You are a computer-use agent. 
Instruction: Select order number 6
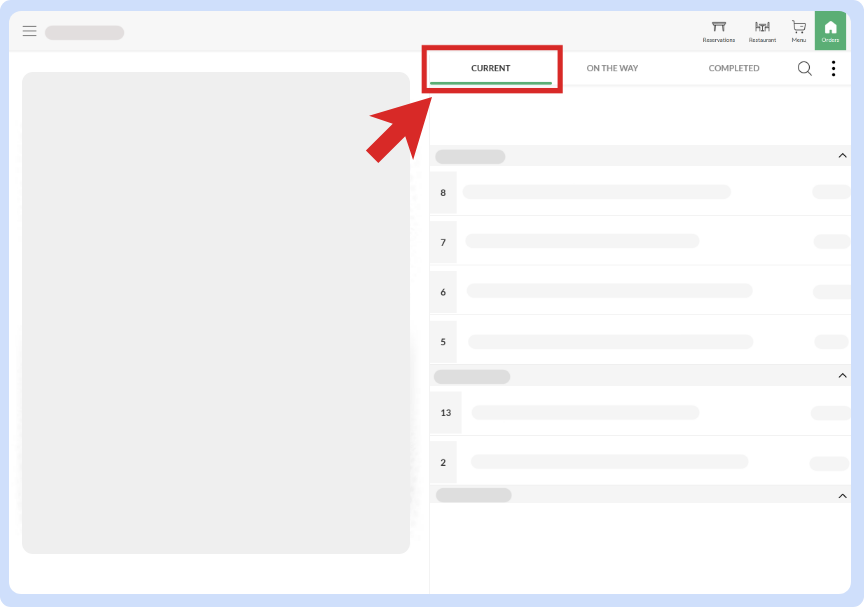[443, 292]
